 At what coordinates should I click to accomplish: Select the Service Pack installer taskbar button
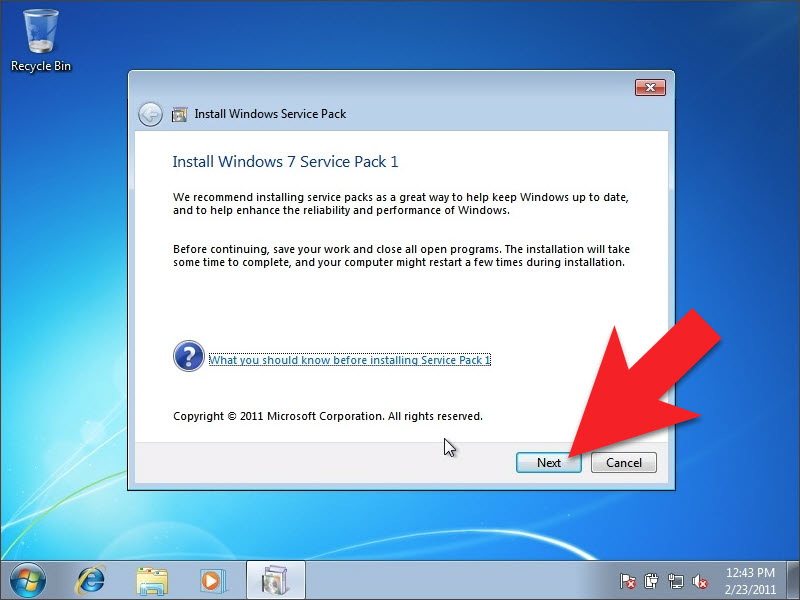(x=274, y=579)
